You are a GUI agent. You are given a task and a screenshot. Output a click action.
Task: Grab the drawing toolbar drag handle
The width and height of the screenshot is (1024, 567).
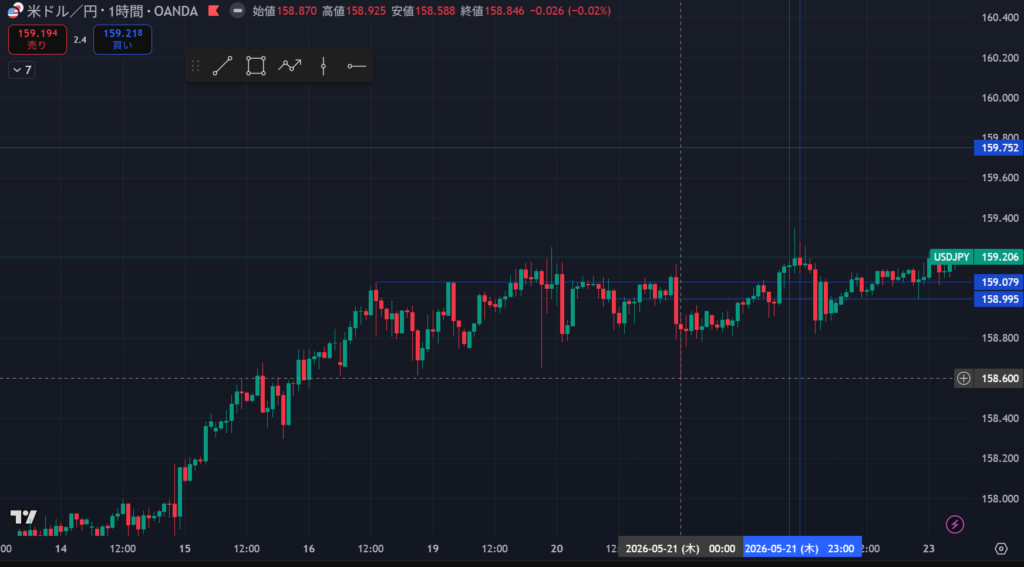[x=195, y=66]
